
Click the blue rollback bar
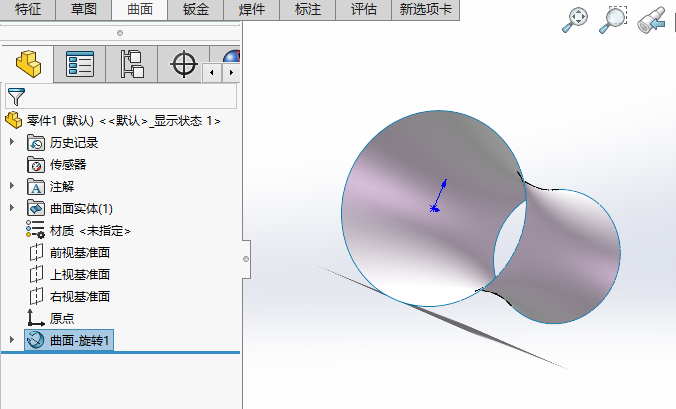point(120,353)
